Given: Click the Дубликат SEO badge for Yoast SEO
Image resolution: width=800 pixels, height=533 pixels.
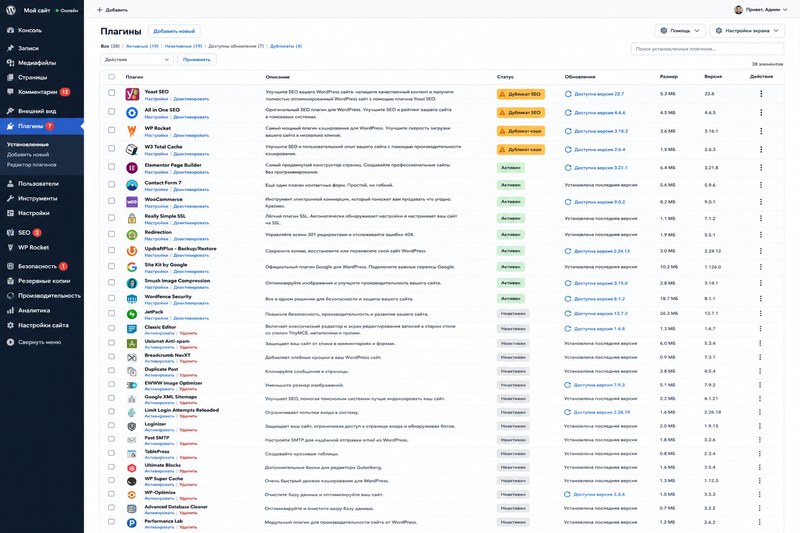Looking at the screenshot, I should pos(521,94).
